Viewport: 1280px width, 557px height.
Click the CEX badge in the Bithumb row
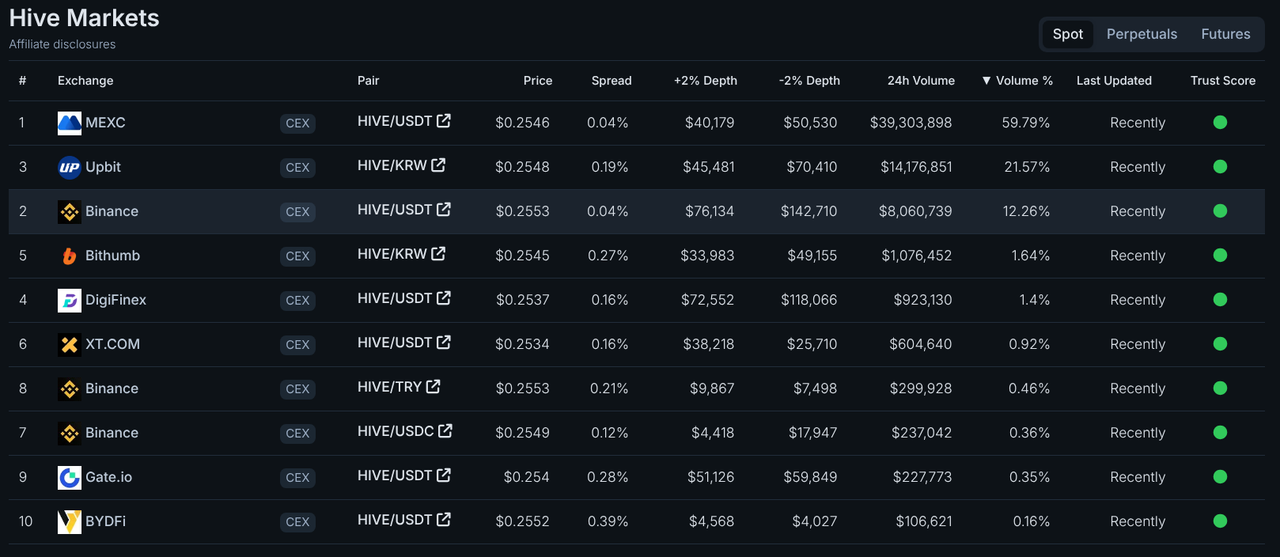pyautogui.click(x=298, y=256)
